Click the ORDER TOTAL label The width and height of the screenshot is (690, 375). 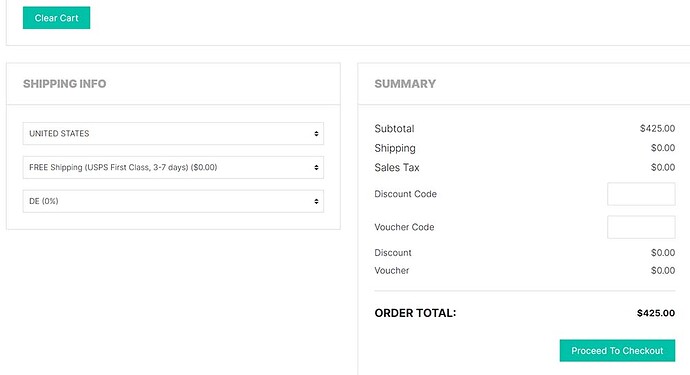tap(415, 313)
